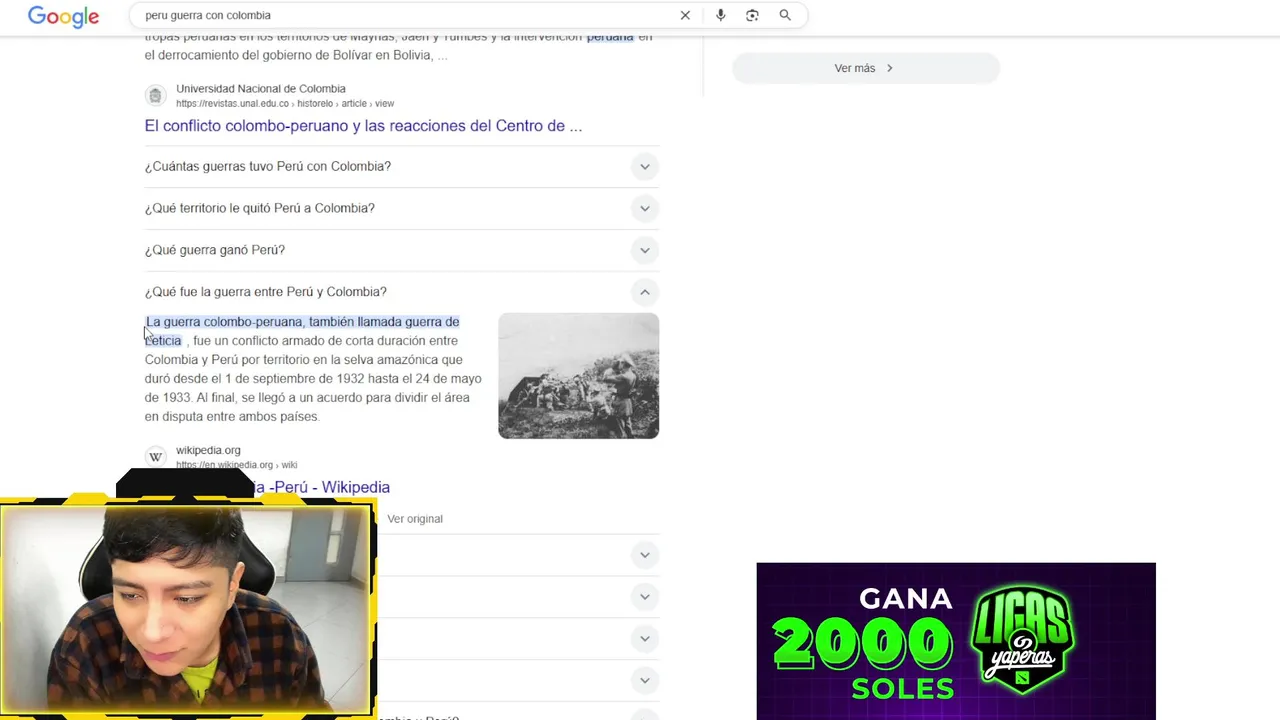Click the highlighted text 'La guerra colombo-peruana'

(223, 322)
